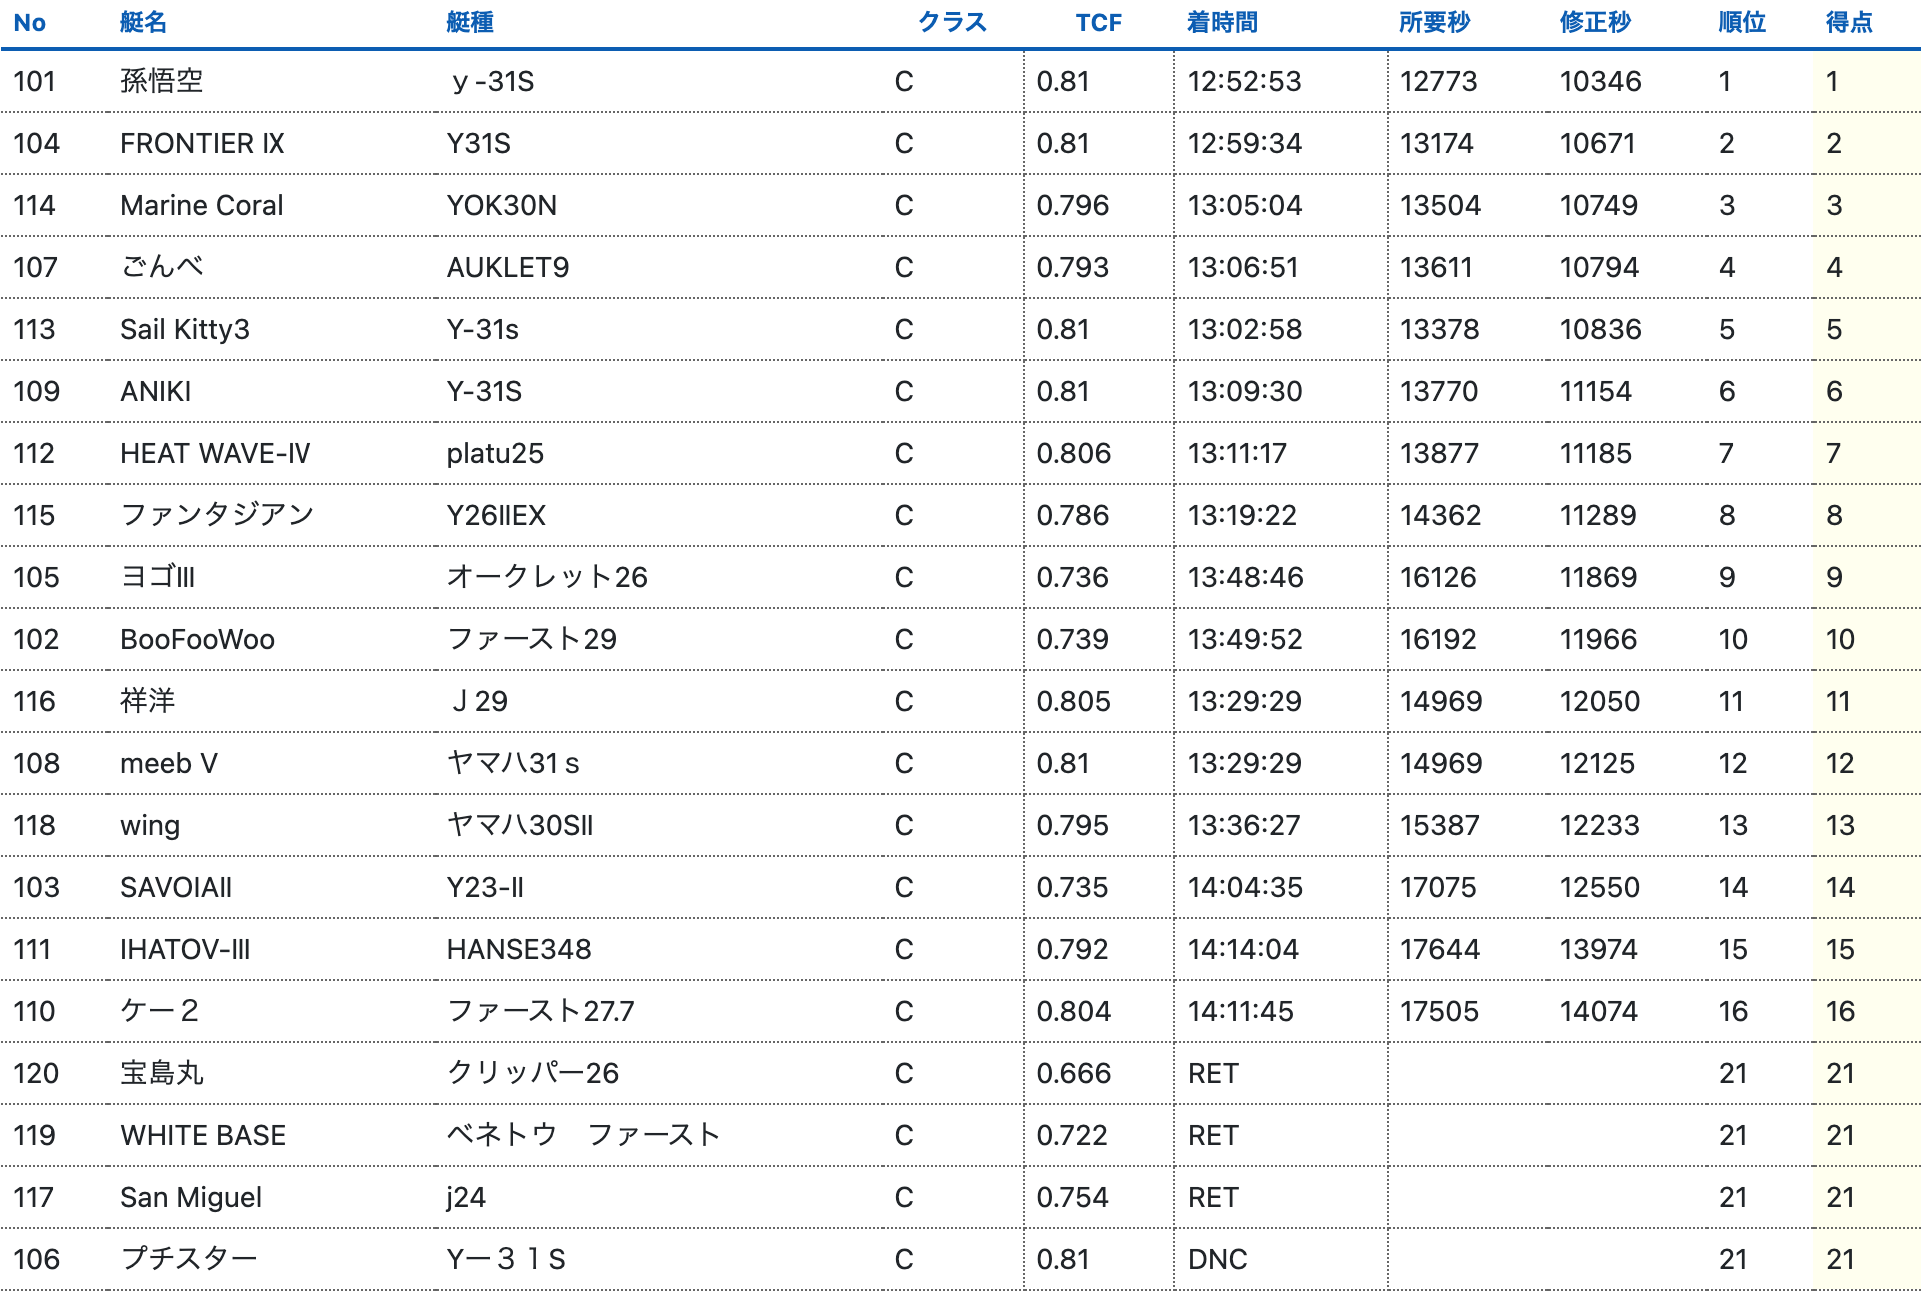The image size is (1922, 1307).
Task: Click the San Miguel name cell
Action: 191,1197
